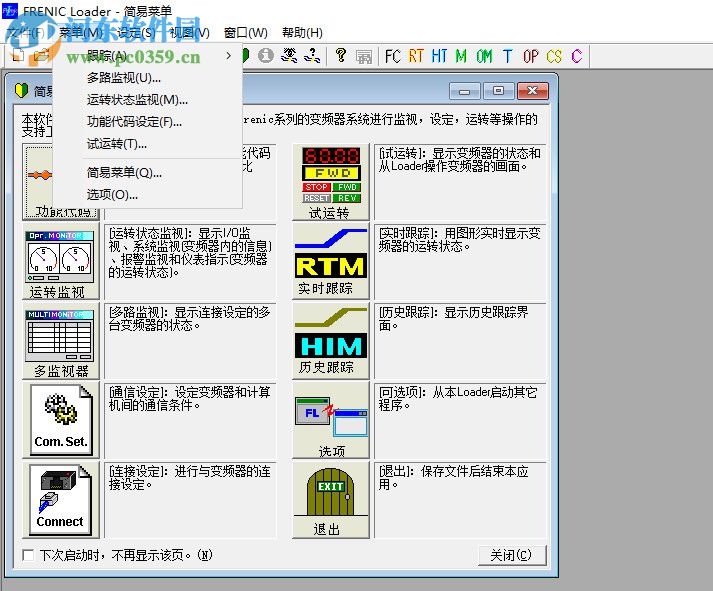Open the Connect settings icon

point(60,500)
